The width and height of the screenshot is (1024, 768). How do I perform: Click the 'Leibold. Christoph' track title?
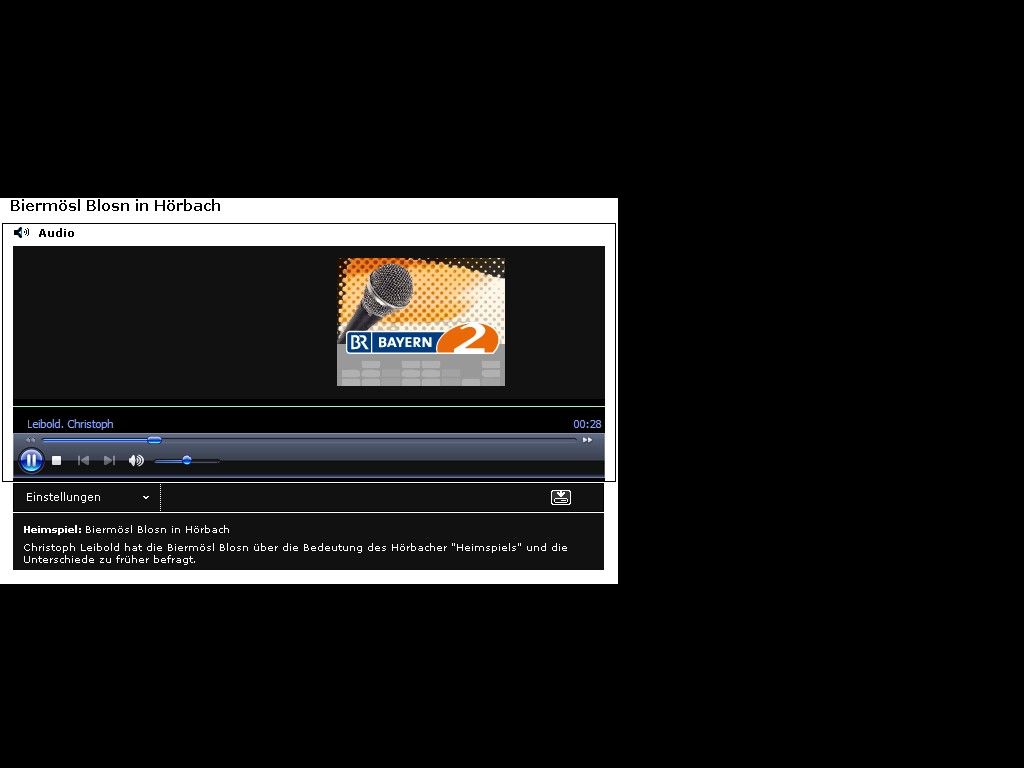coord(70,424)
